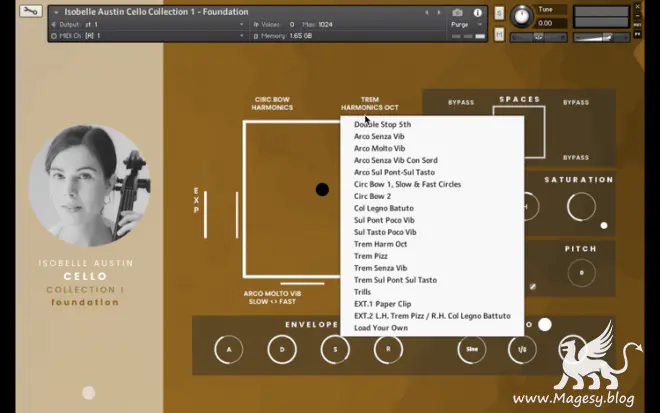
Task: Toggle the Solo S button
Action: 499,13
